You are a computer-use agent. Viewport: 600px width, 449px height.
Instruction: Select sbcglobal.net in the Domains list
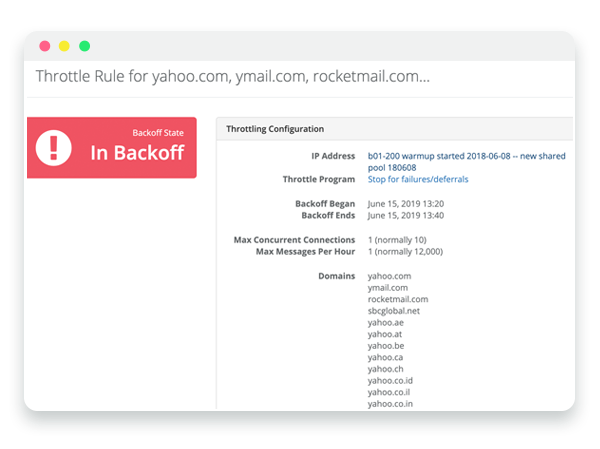click(393, 311)
